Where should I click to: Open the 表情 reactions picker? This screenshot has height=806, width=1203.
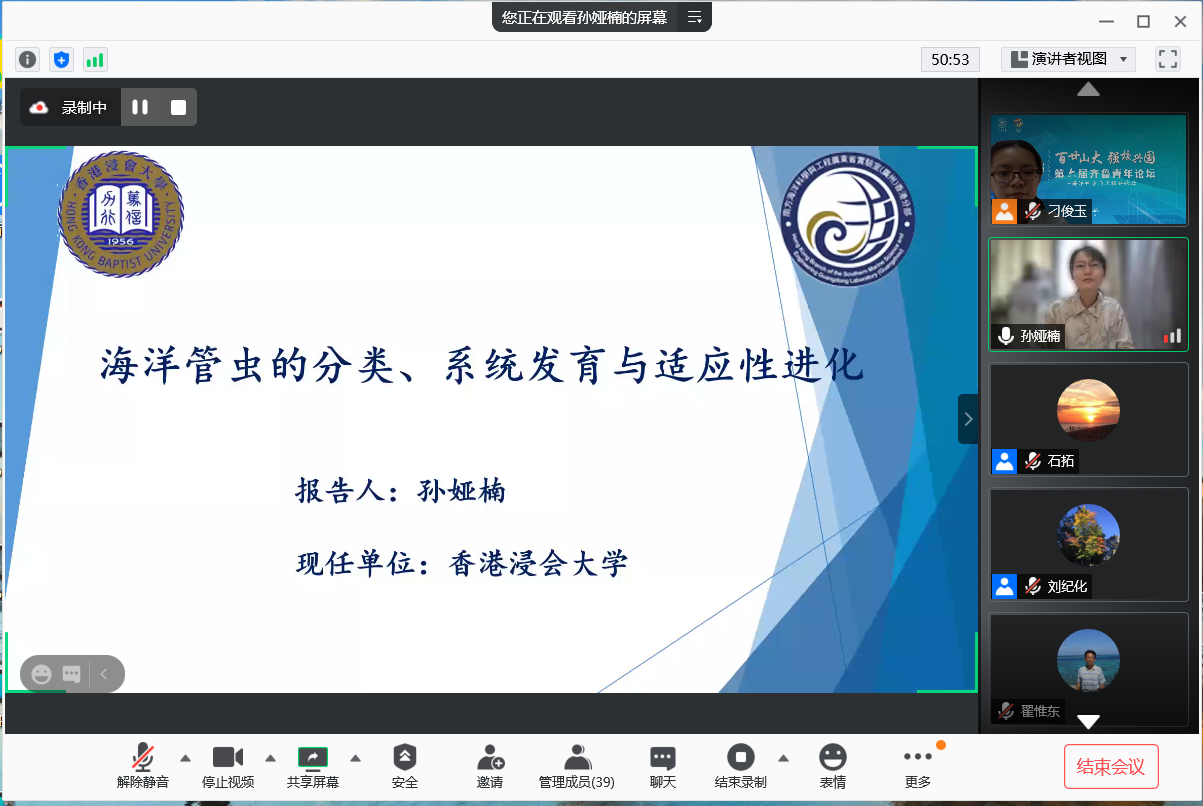click(832, 766)
